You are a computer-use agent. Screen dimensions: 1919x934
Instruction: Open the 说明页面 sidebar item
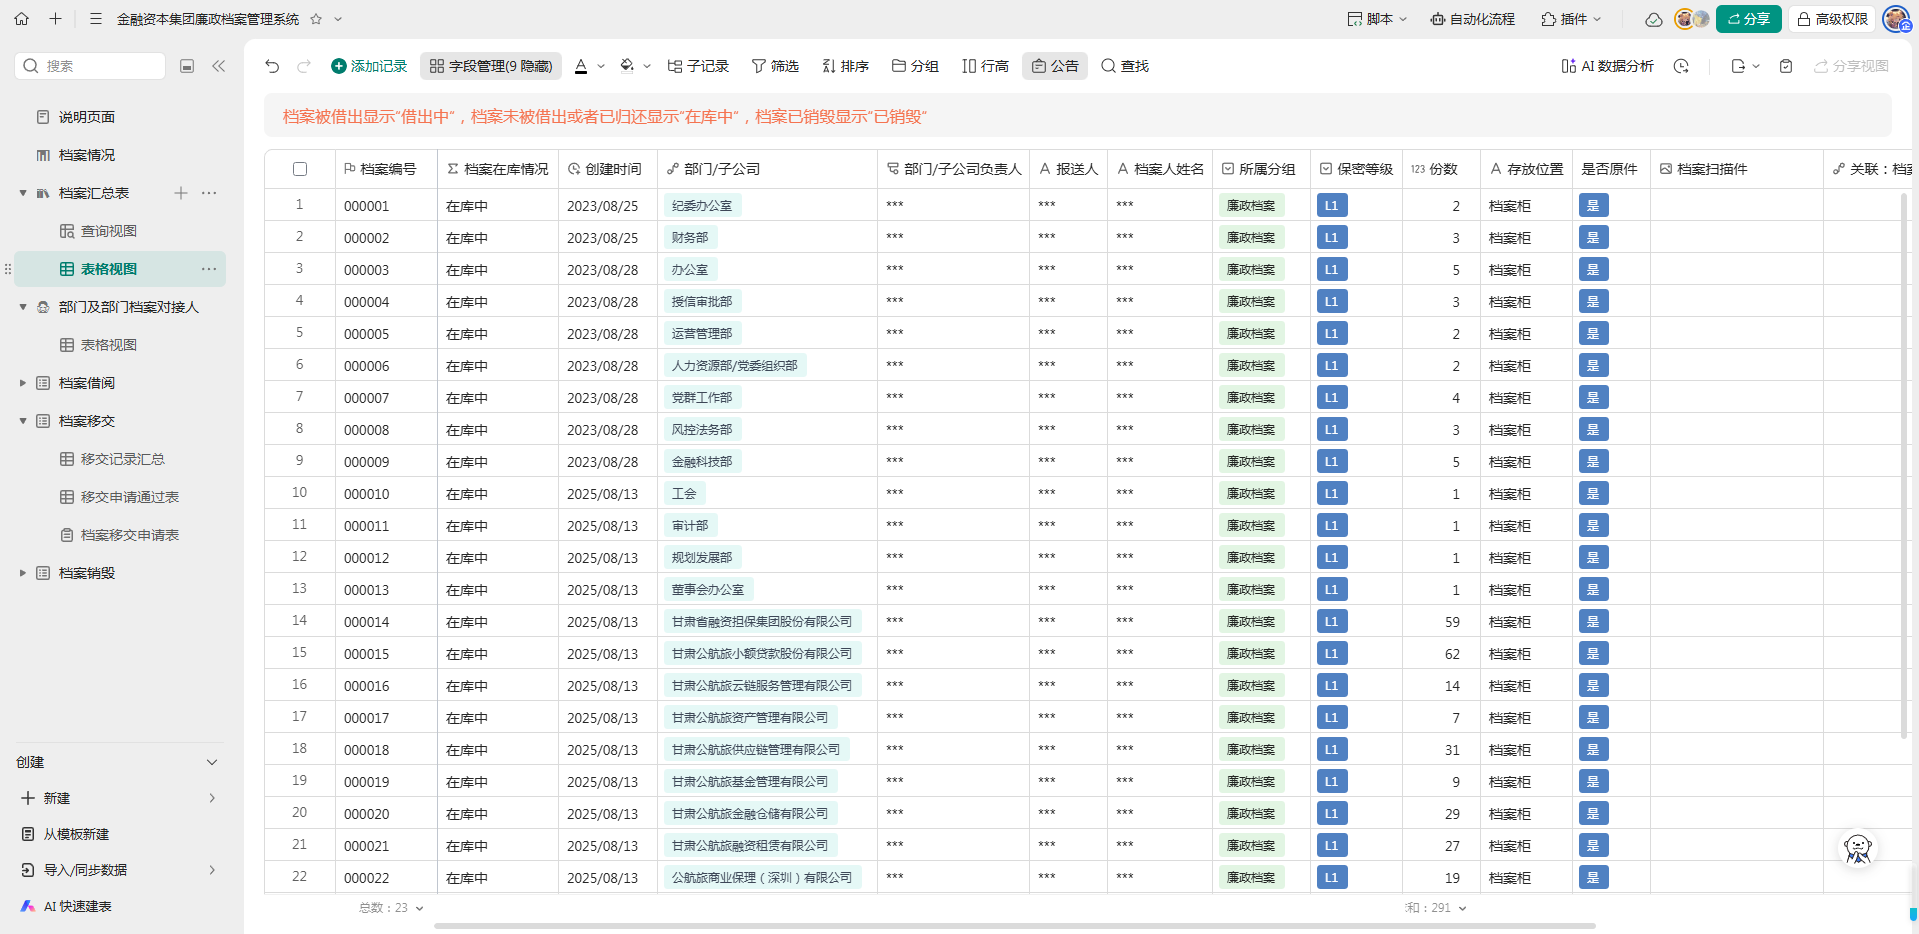87,117
